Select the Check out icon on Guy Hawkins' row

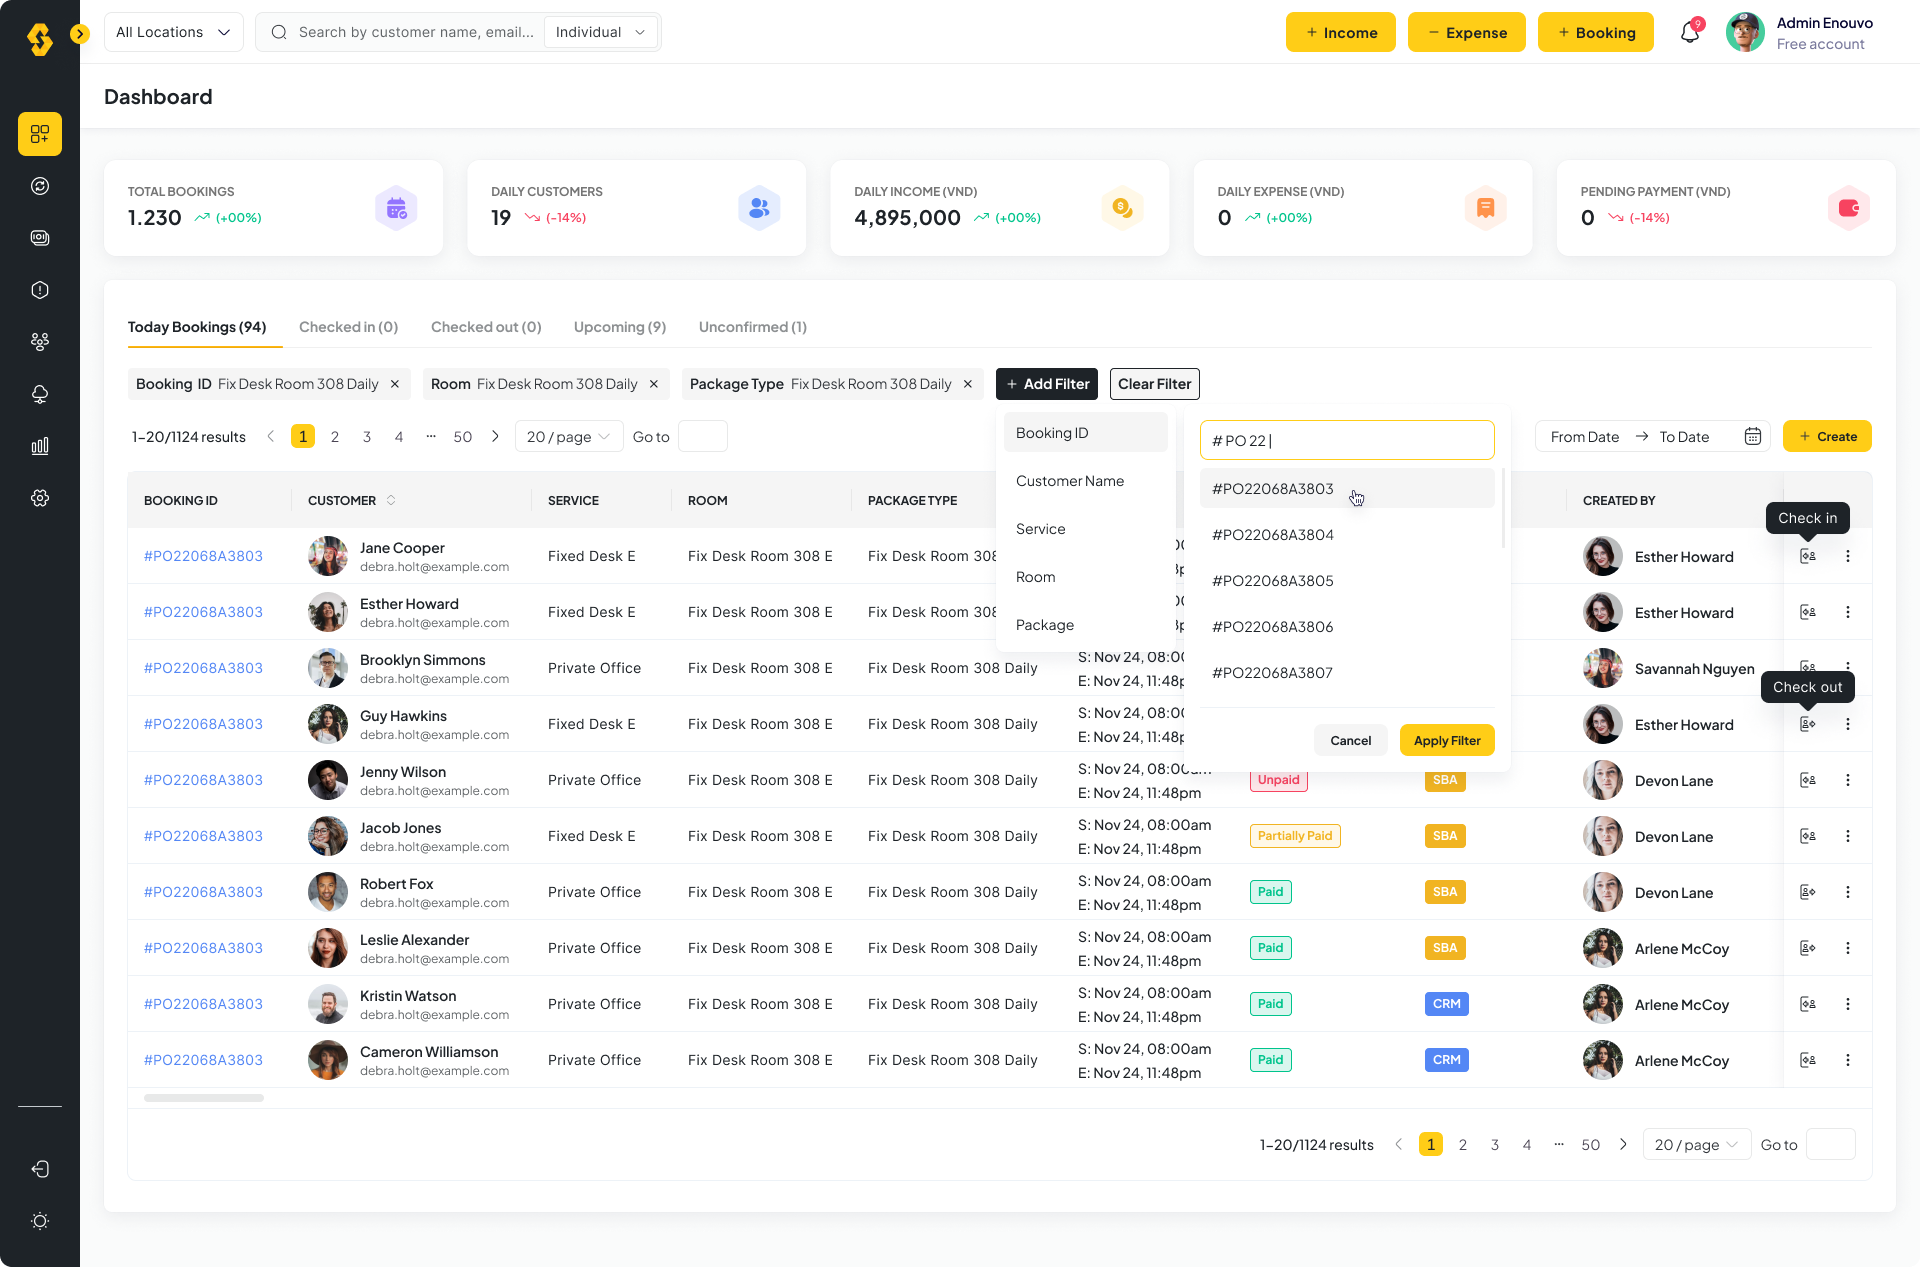coord(1807,724)
